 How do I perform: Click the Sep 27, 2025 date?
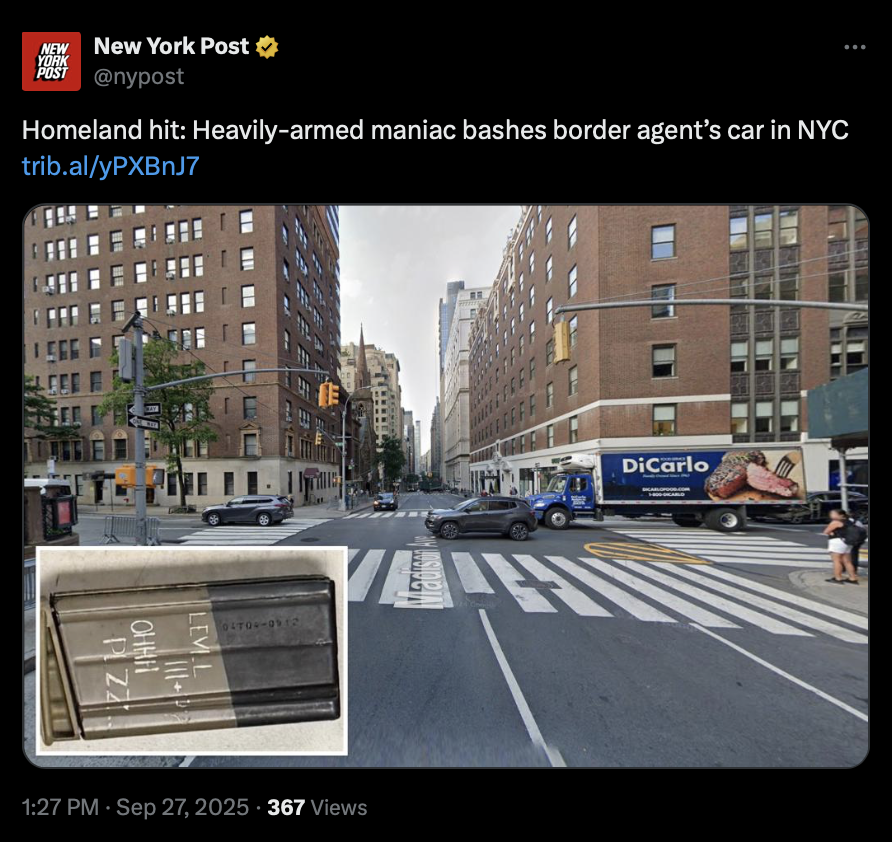183,807
